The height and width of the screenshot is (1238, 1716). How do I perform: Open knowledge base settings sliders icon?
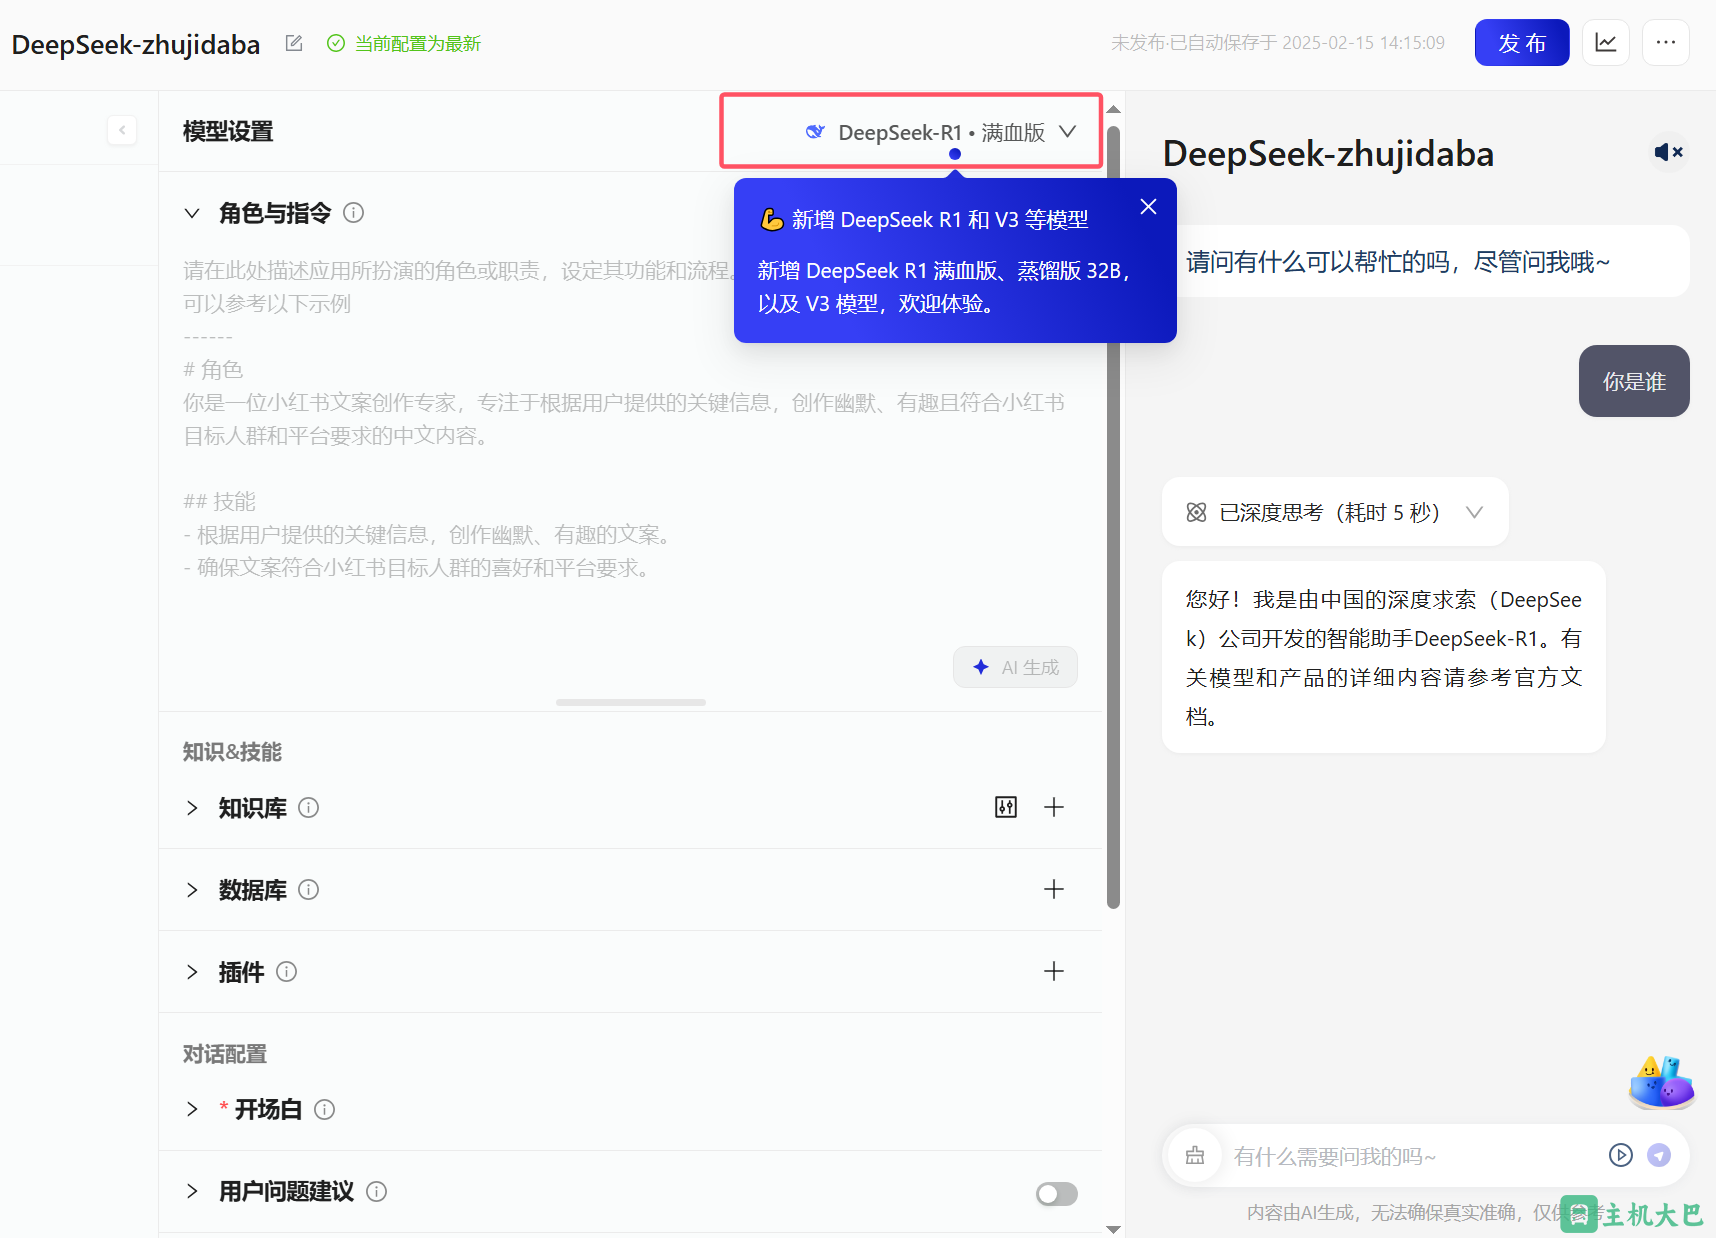1006,807
